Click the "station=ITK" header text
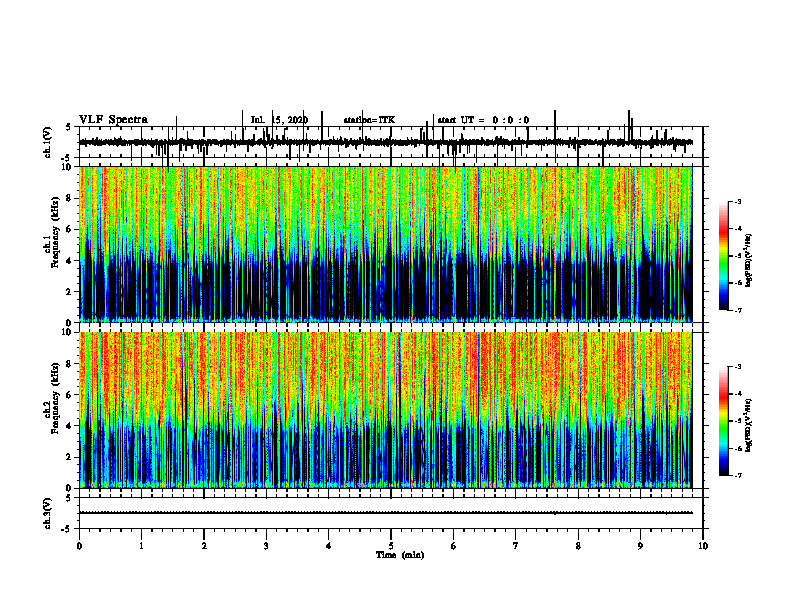 [x=369, y=120]
